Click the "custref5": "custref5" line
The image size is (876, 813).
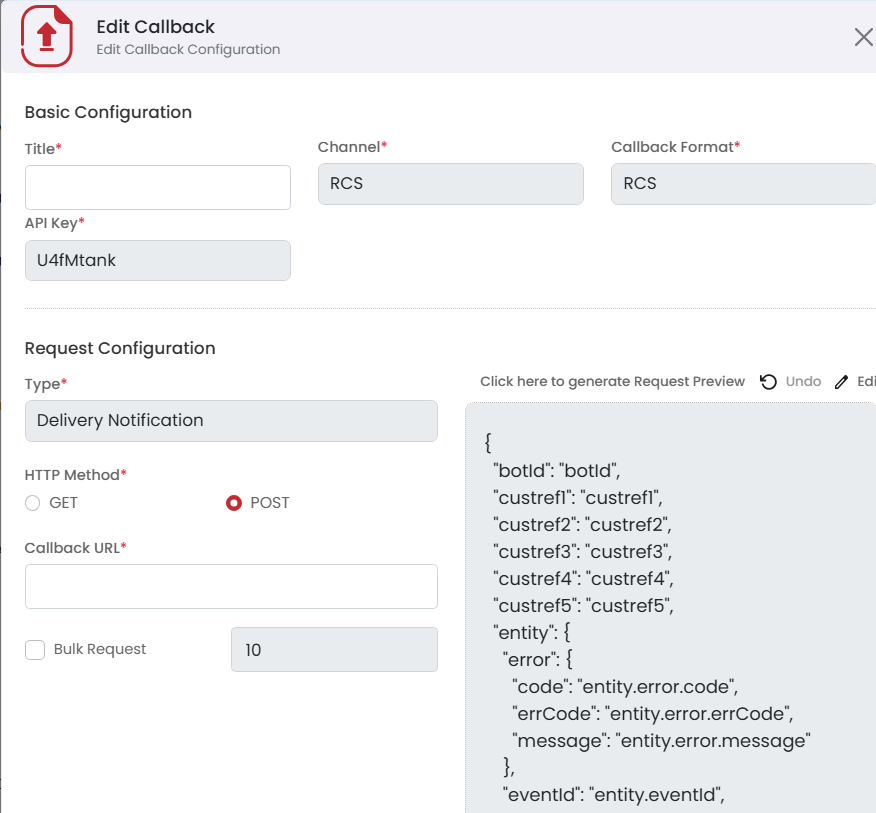pyautogui.click(x=583, y=606)
